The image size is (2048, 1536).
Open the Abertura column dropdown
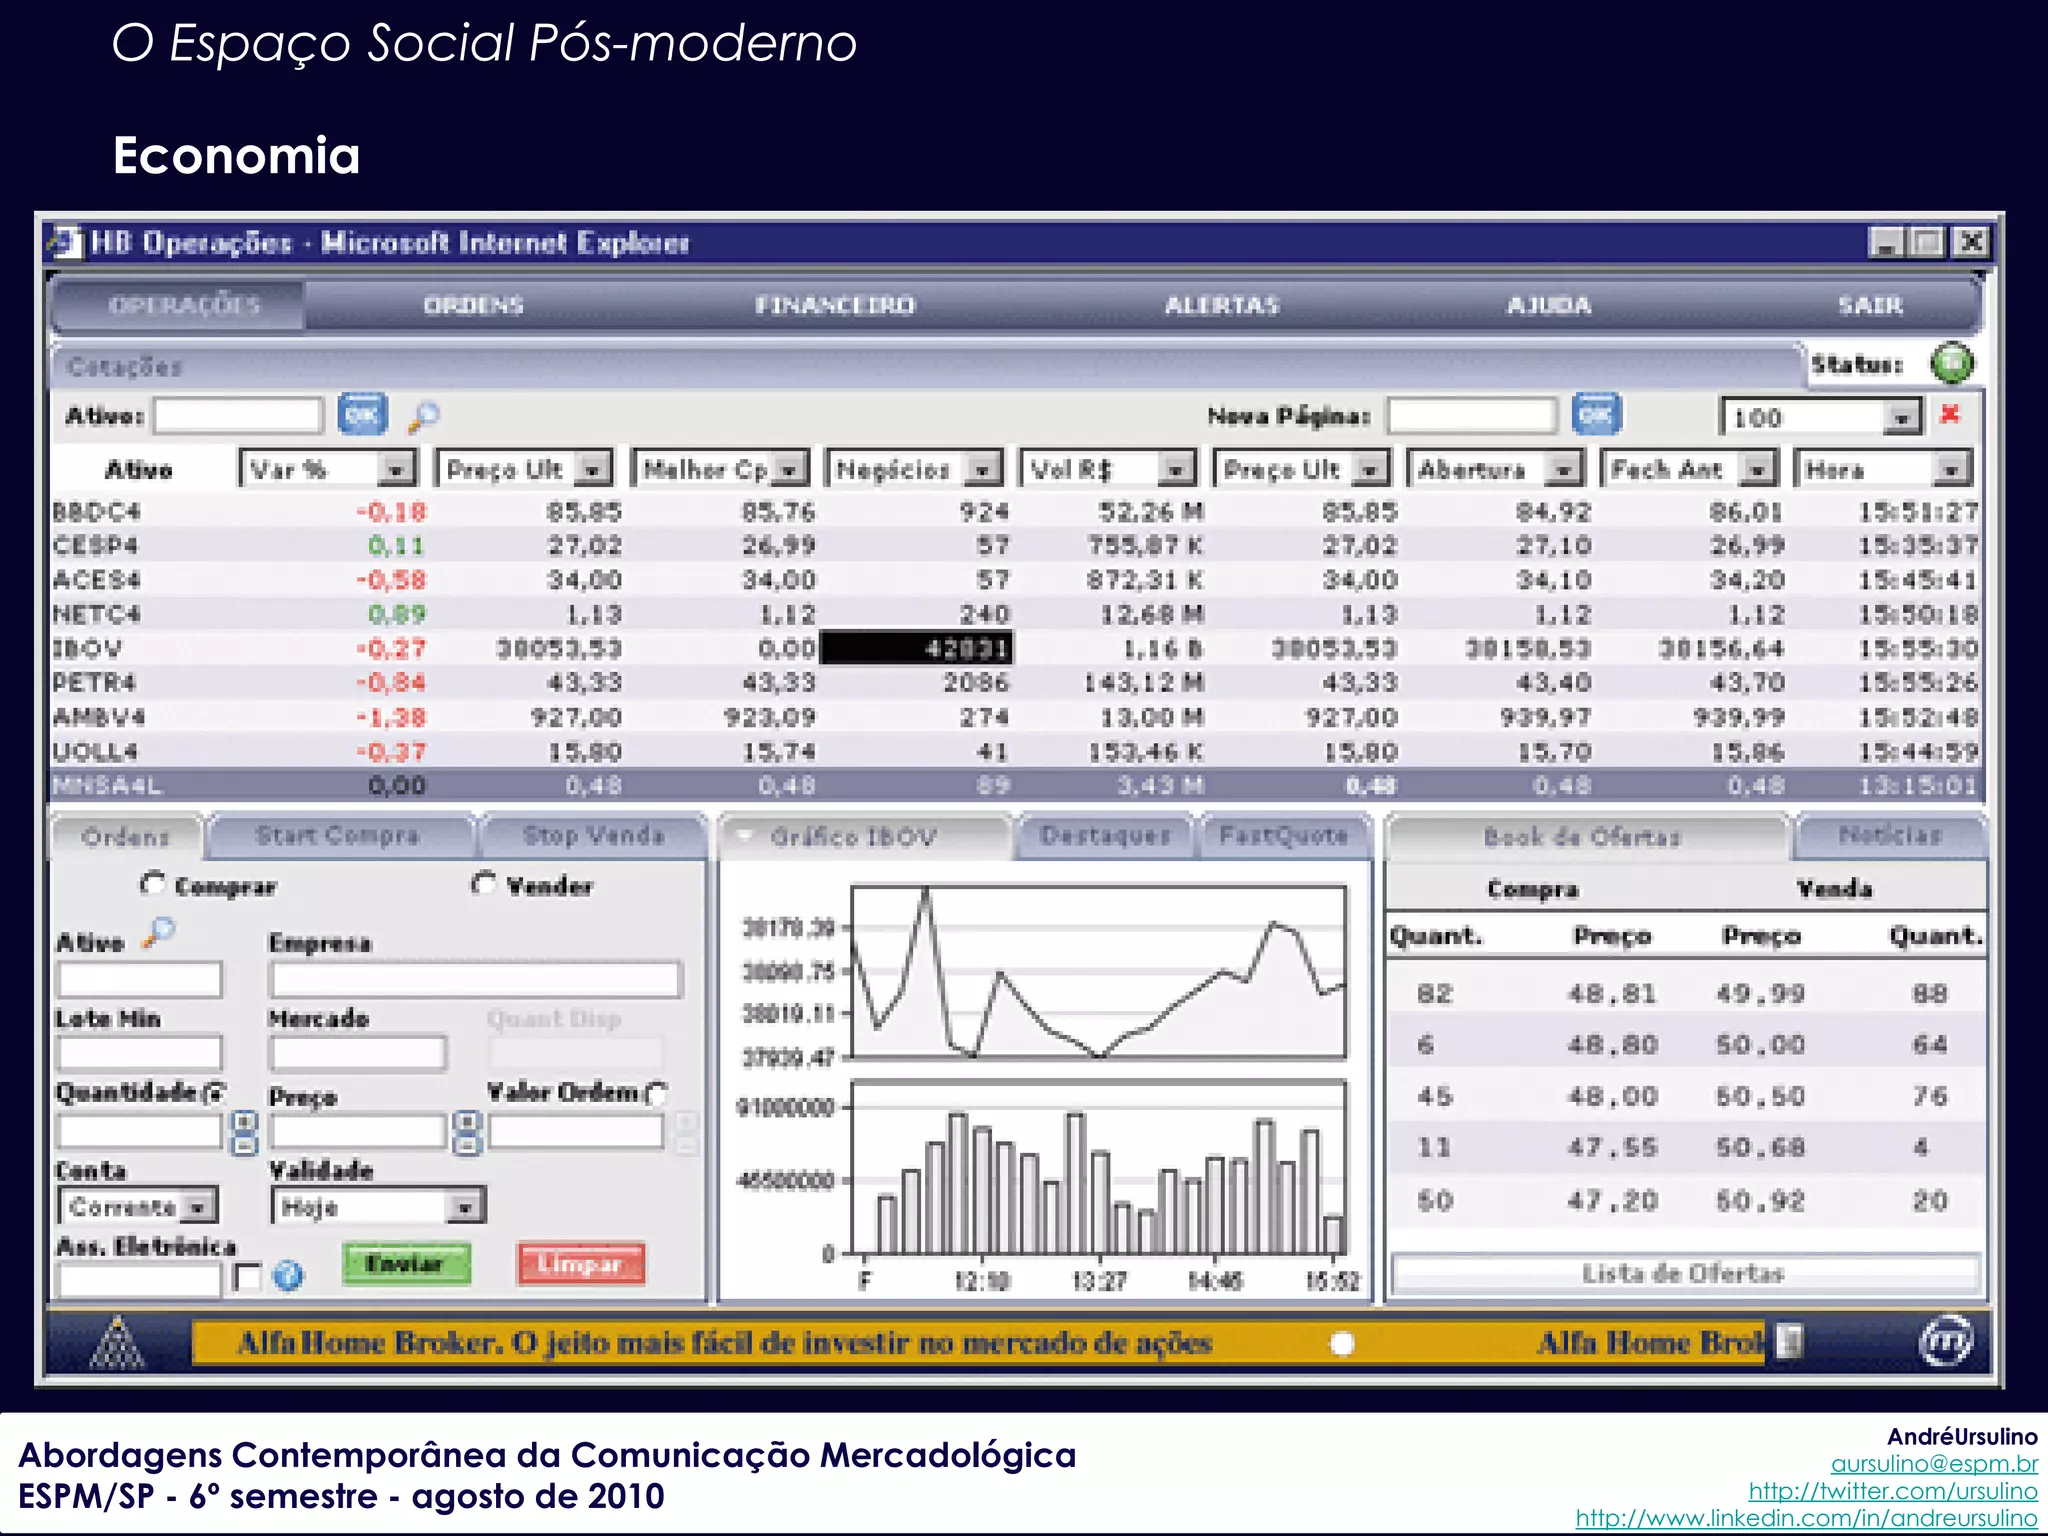pos(1563,469)
